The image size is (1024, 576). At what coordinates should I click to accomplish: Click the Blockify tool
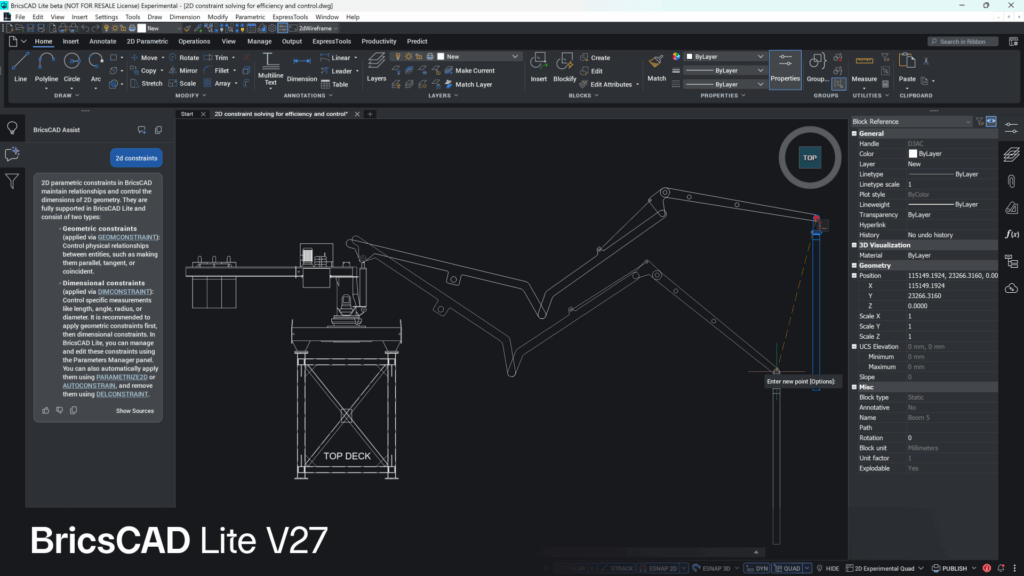pyautogui.click(x=564, y=67)
